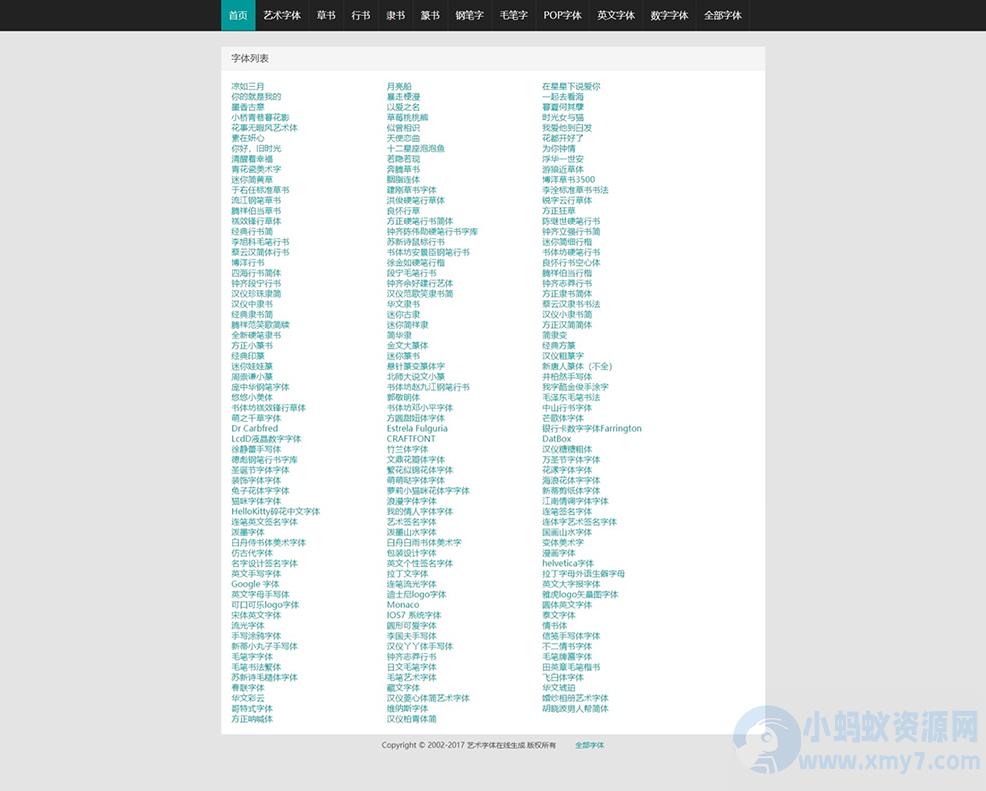Open the 十二星座泡泡鱼 font
Viewport: 986px width, 791px height.
click(416, 148)
